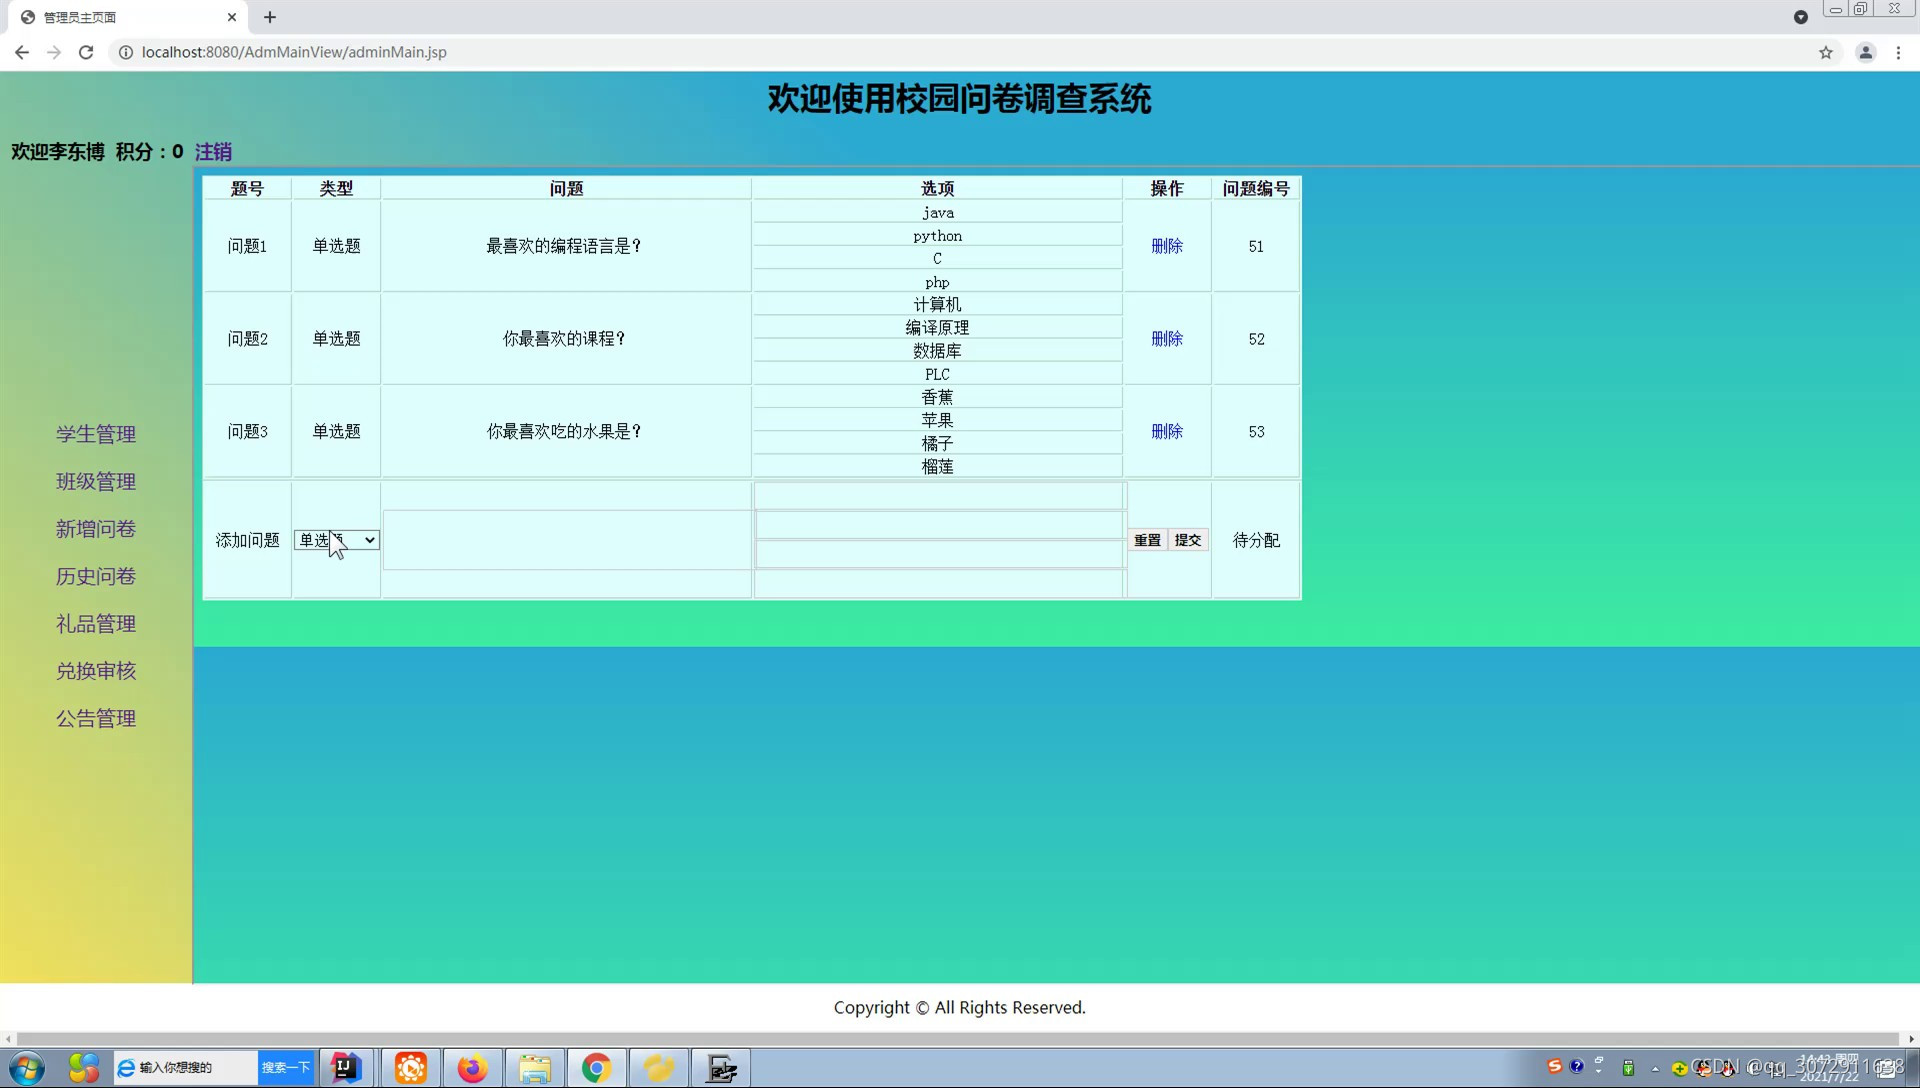This screenshot has width=1920, height=1088.
Task: Click the 编译原理 option cell
Action: [x=937, y=328]
